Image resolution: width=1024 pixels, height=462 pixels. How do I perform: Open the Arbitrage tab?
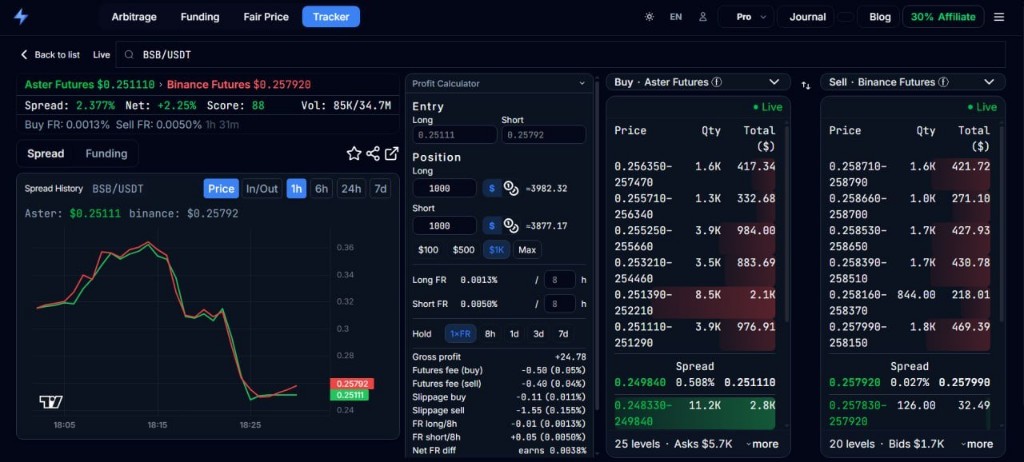(134, 17)
